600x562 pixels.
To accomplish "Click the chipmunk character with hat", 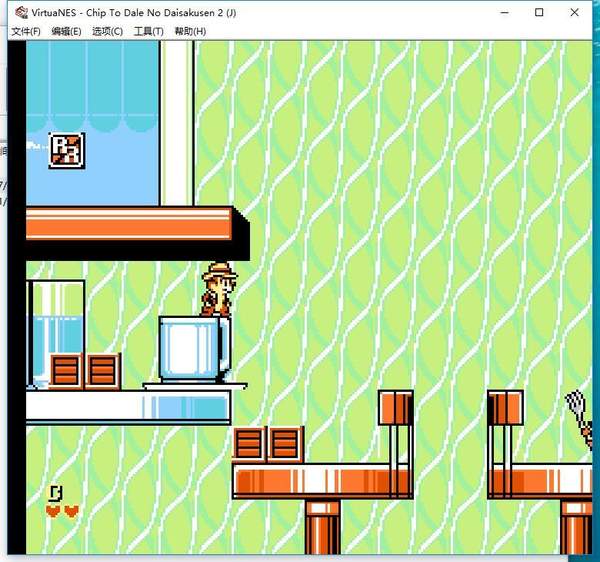I will [x=218, y=290].
